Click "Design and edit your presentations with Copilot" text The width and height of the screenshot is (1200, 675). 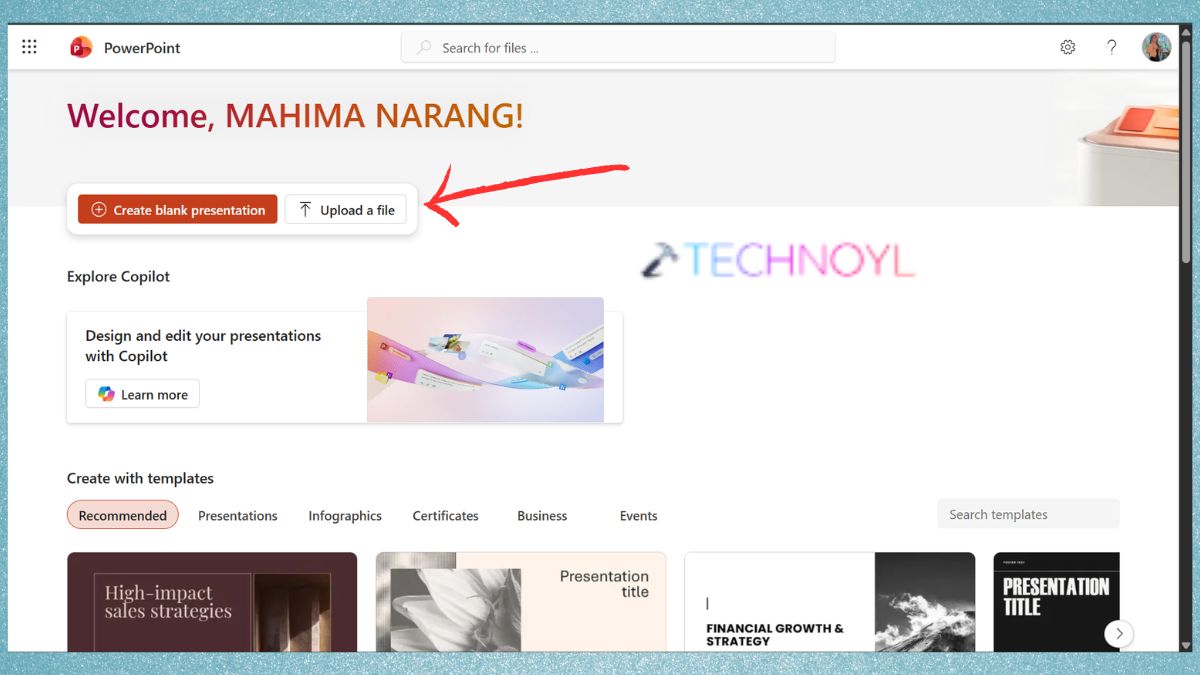click(203, 346)
